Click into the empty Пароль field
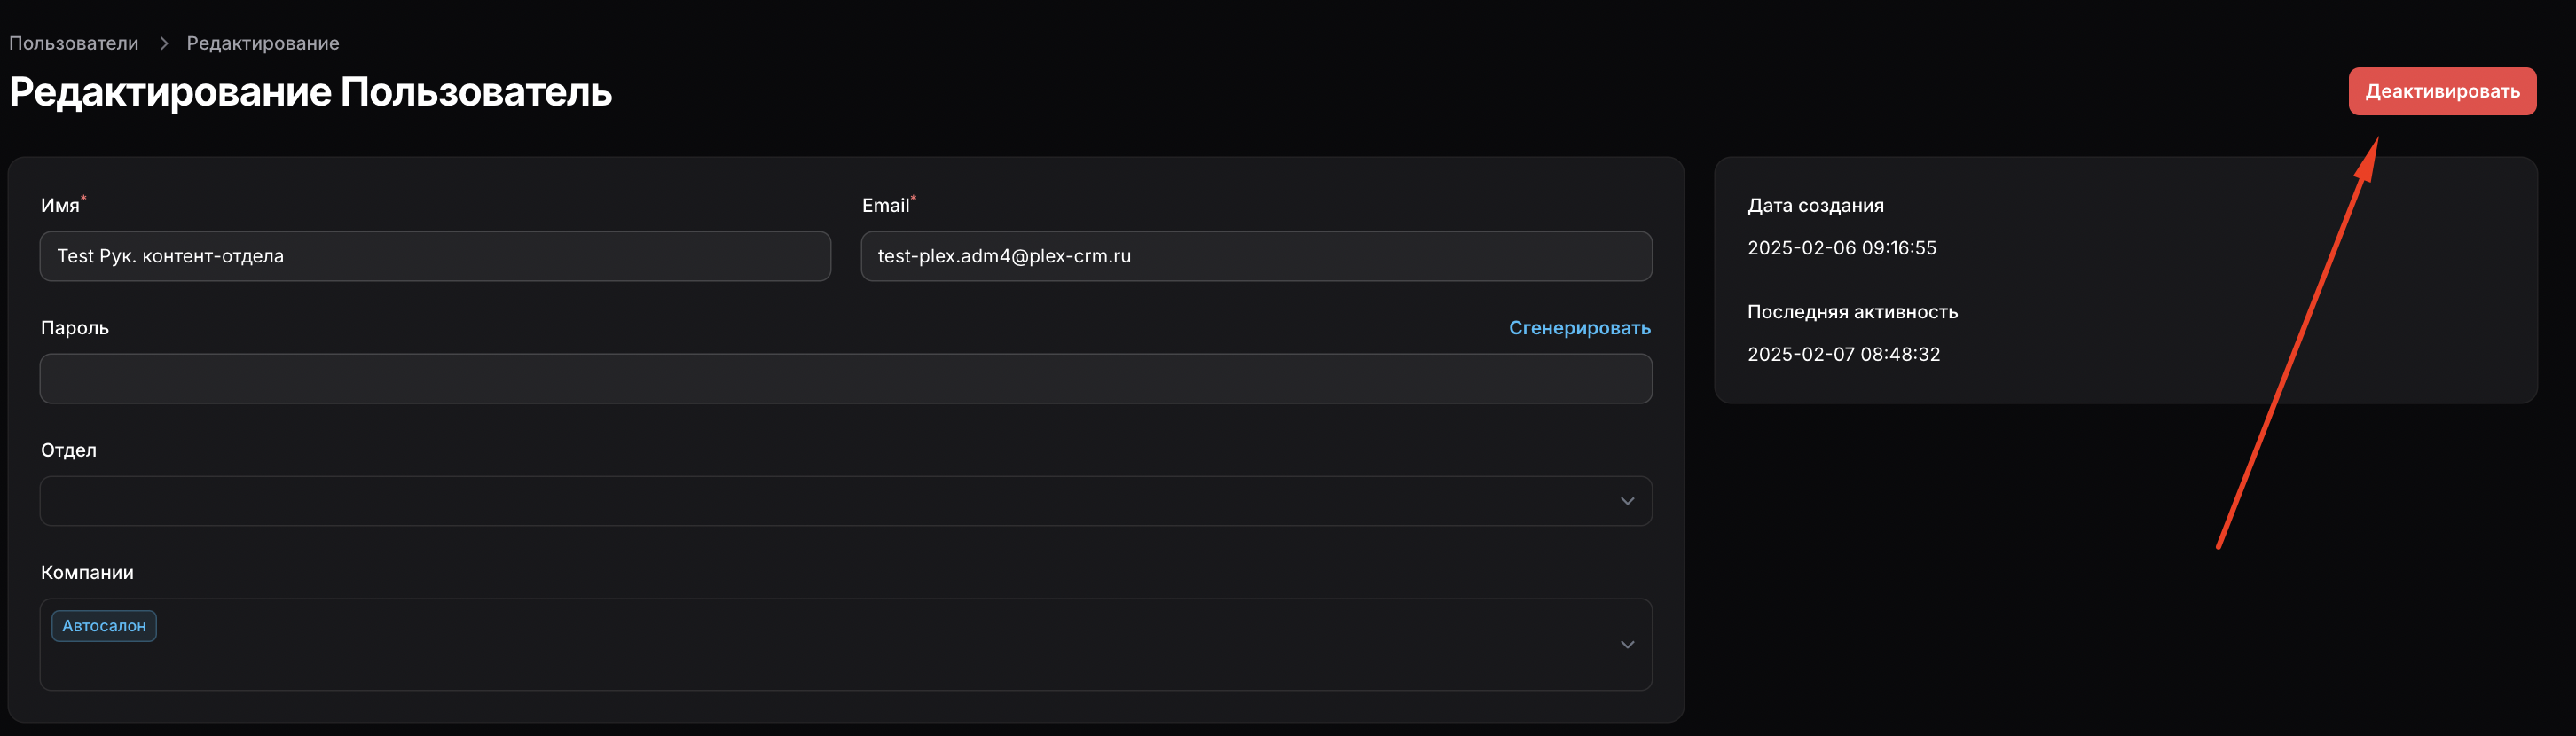Image resolution: width=2576 pixels, height=736 pixels. tap(845, 379)
